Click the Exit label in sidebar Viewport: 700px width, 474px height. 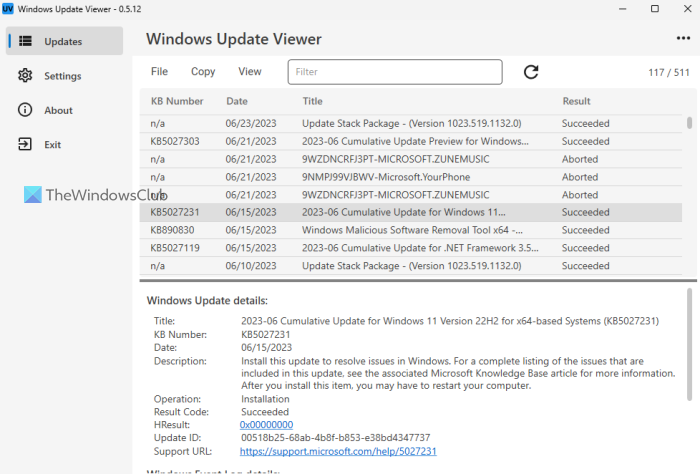pyautogui.click(x=53, y=145)
